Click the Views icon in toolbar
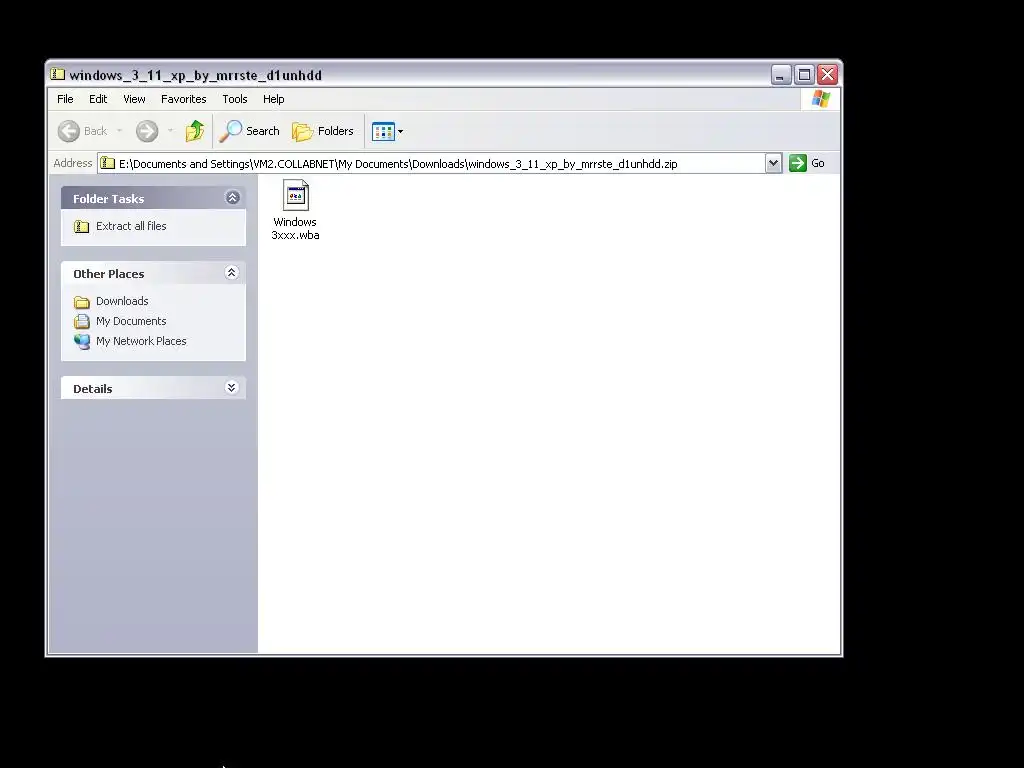Screen dimensions: 1024x768 383,131
